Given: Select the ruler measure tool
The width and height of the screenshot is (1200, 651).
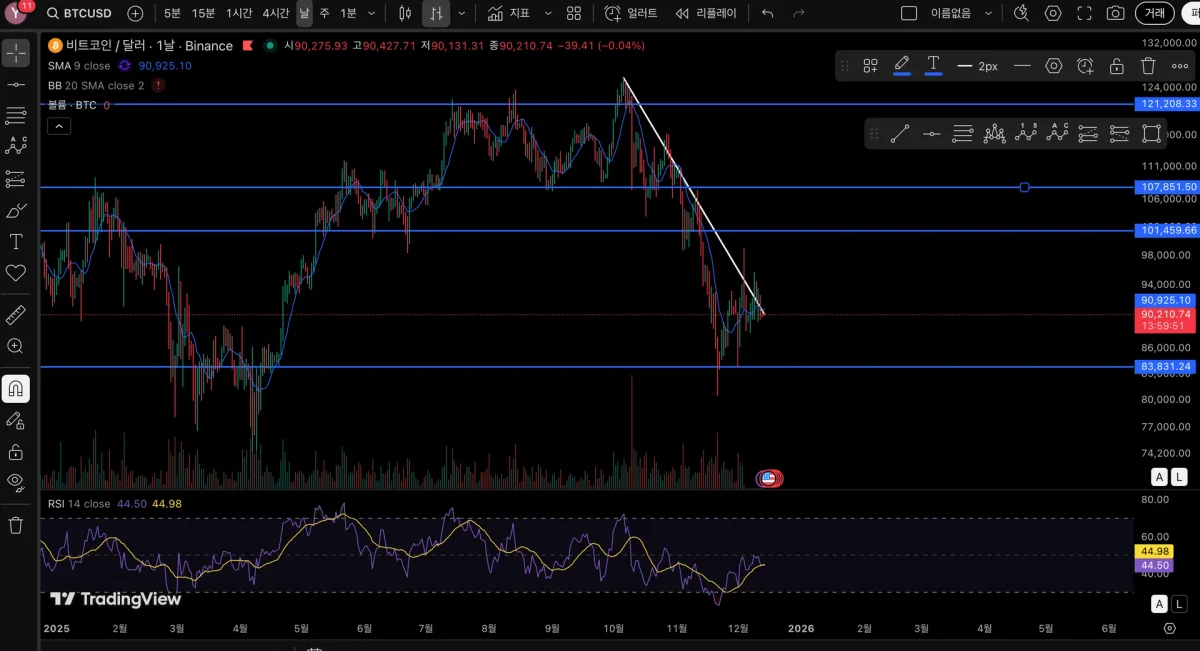Looking at the screenshot, I should [x=16, y=315].
